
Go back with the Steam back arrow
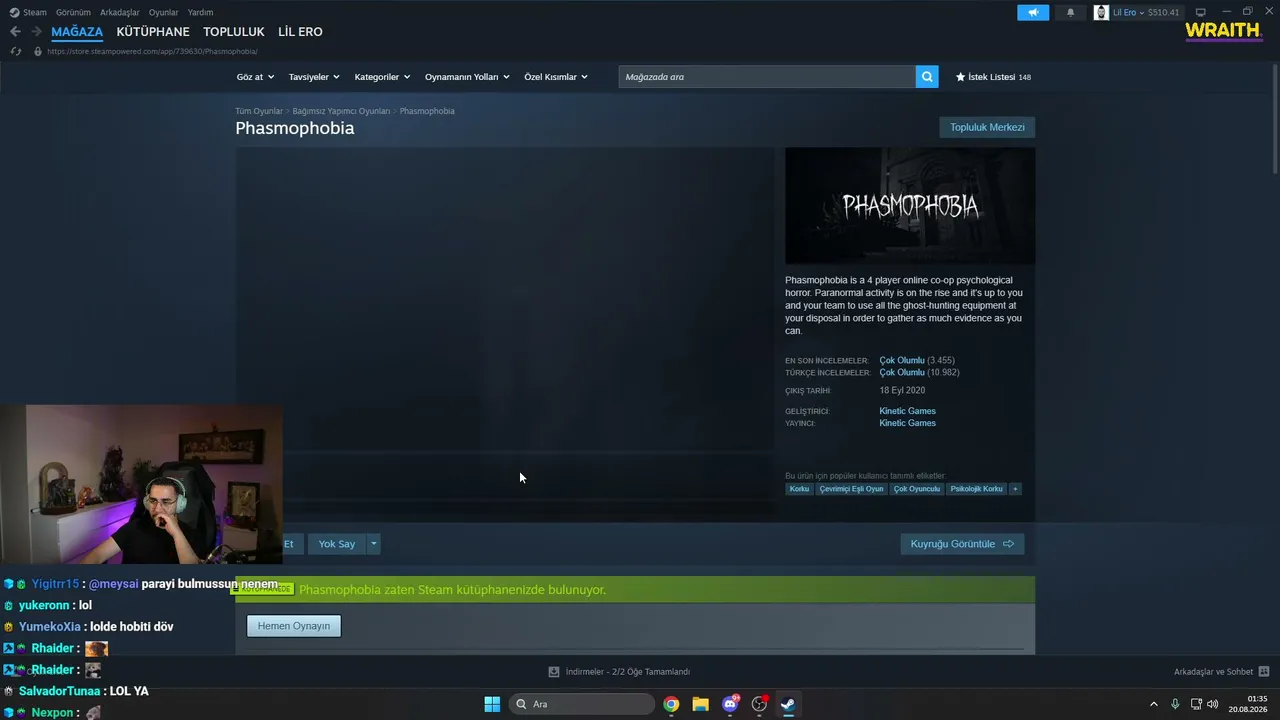click(15, 32)
